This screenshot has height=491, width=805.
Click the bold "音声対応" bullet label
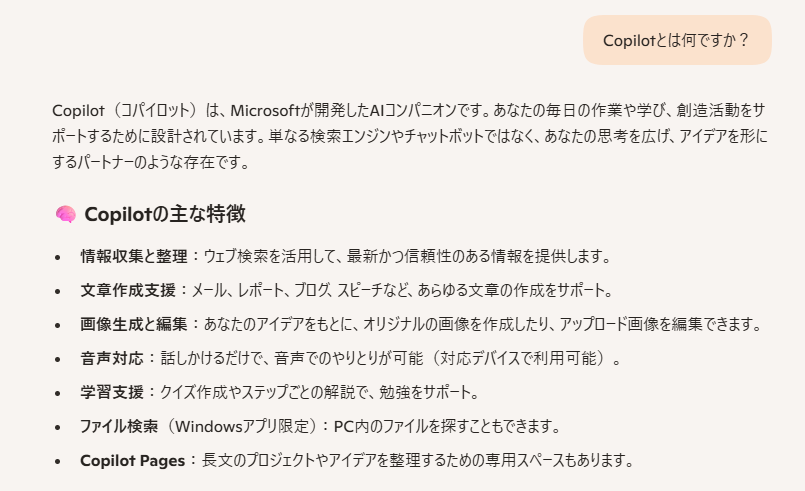pos(112,358)
